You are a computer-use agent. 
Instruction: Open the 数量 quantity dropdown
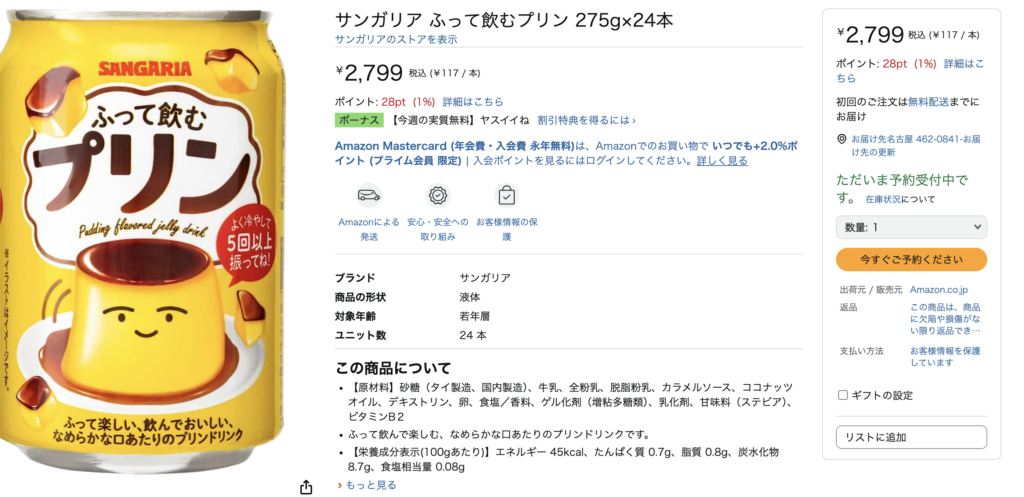click(911, 227)
